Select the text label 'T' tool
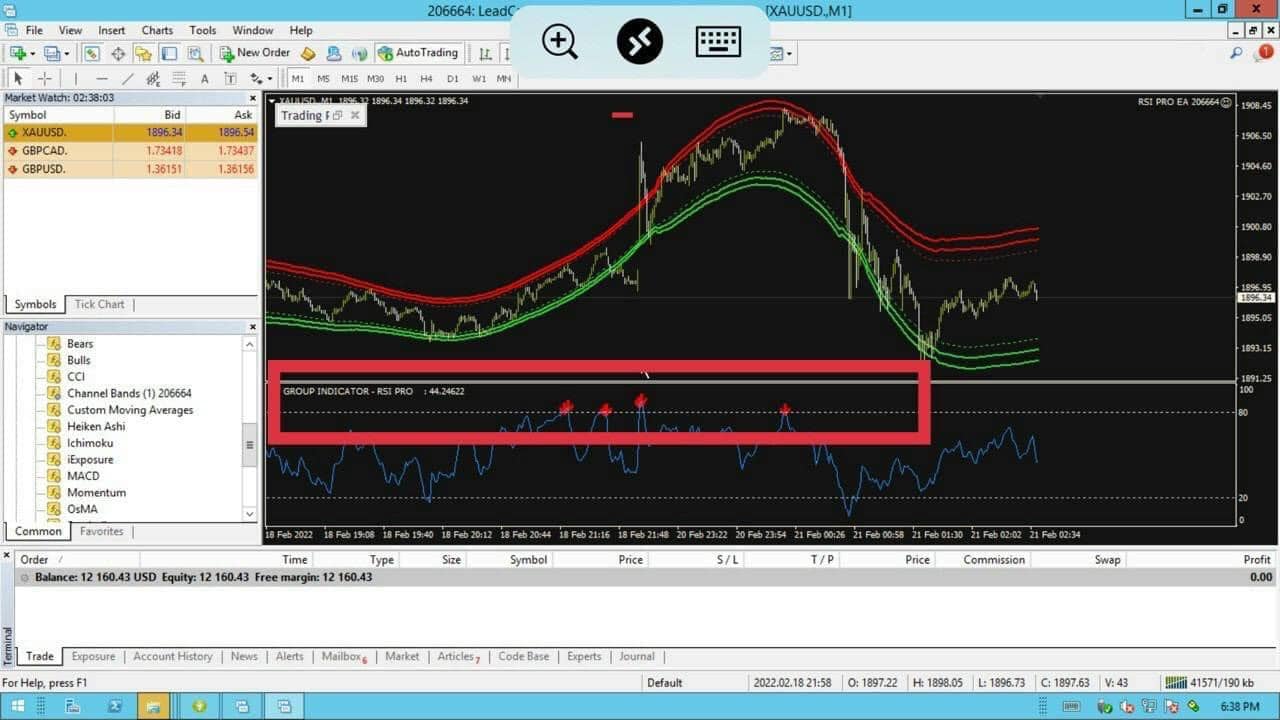1280x720 pixels. pyautogui.click(x=230, y=78)
